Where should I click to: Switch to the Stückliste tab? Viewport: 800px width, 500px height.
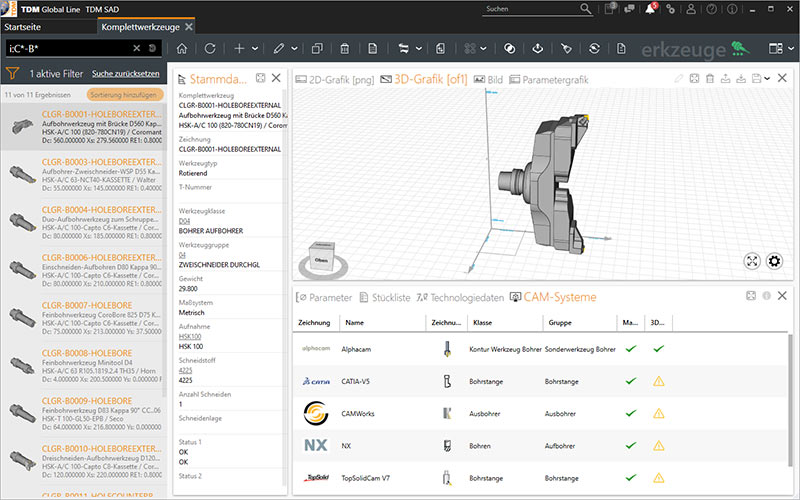(x=385, y=297)
